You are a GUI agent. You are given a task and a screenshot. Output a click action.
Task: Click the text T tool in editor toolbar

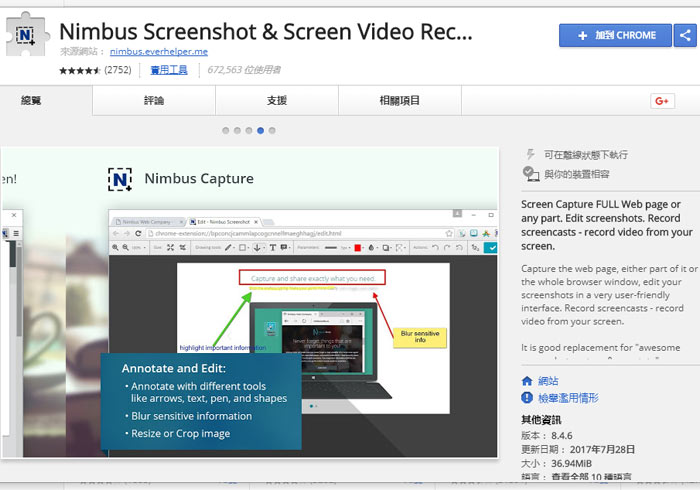click(x=272, y=247)
